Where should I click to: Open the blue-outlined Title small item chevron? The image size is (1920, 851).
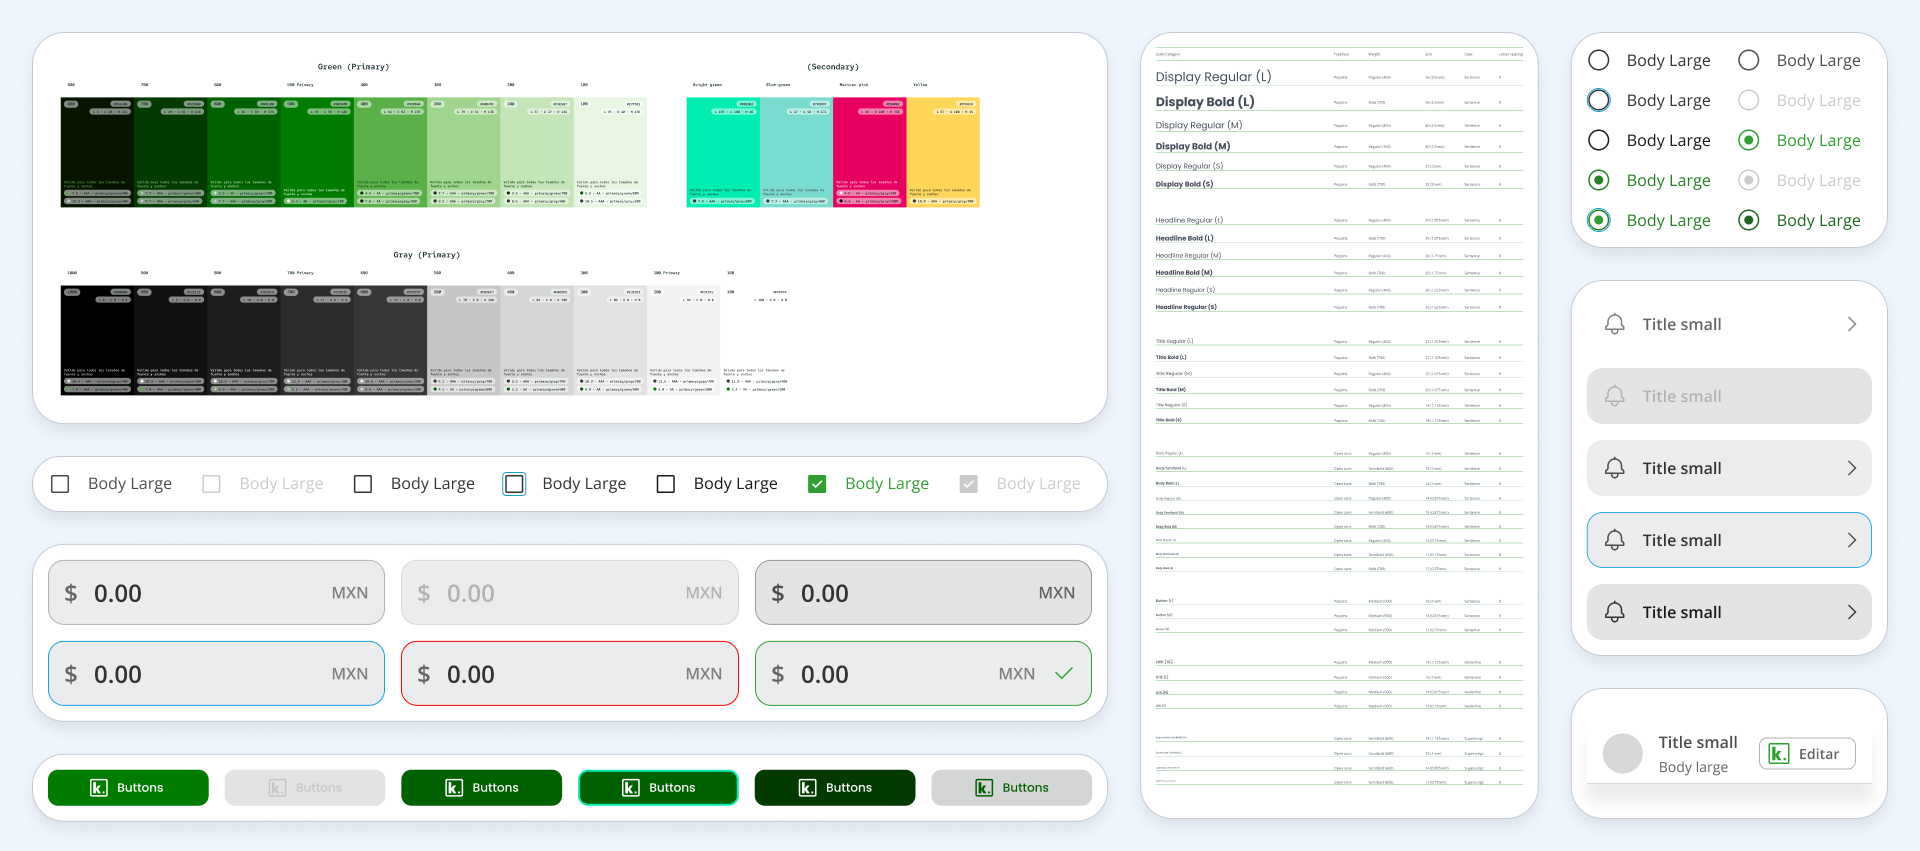pos(1851,540)
